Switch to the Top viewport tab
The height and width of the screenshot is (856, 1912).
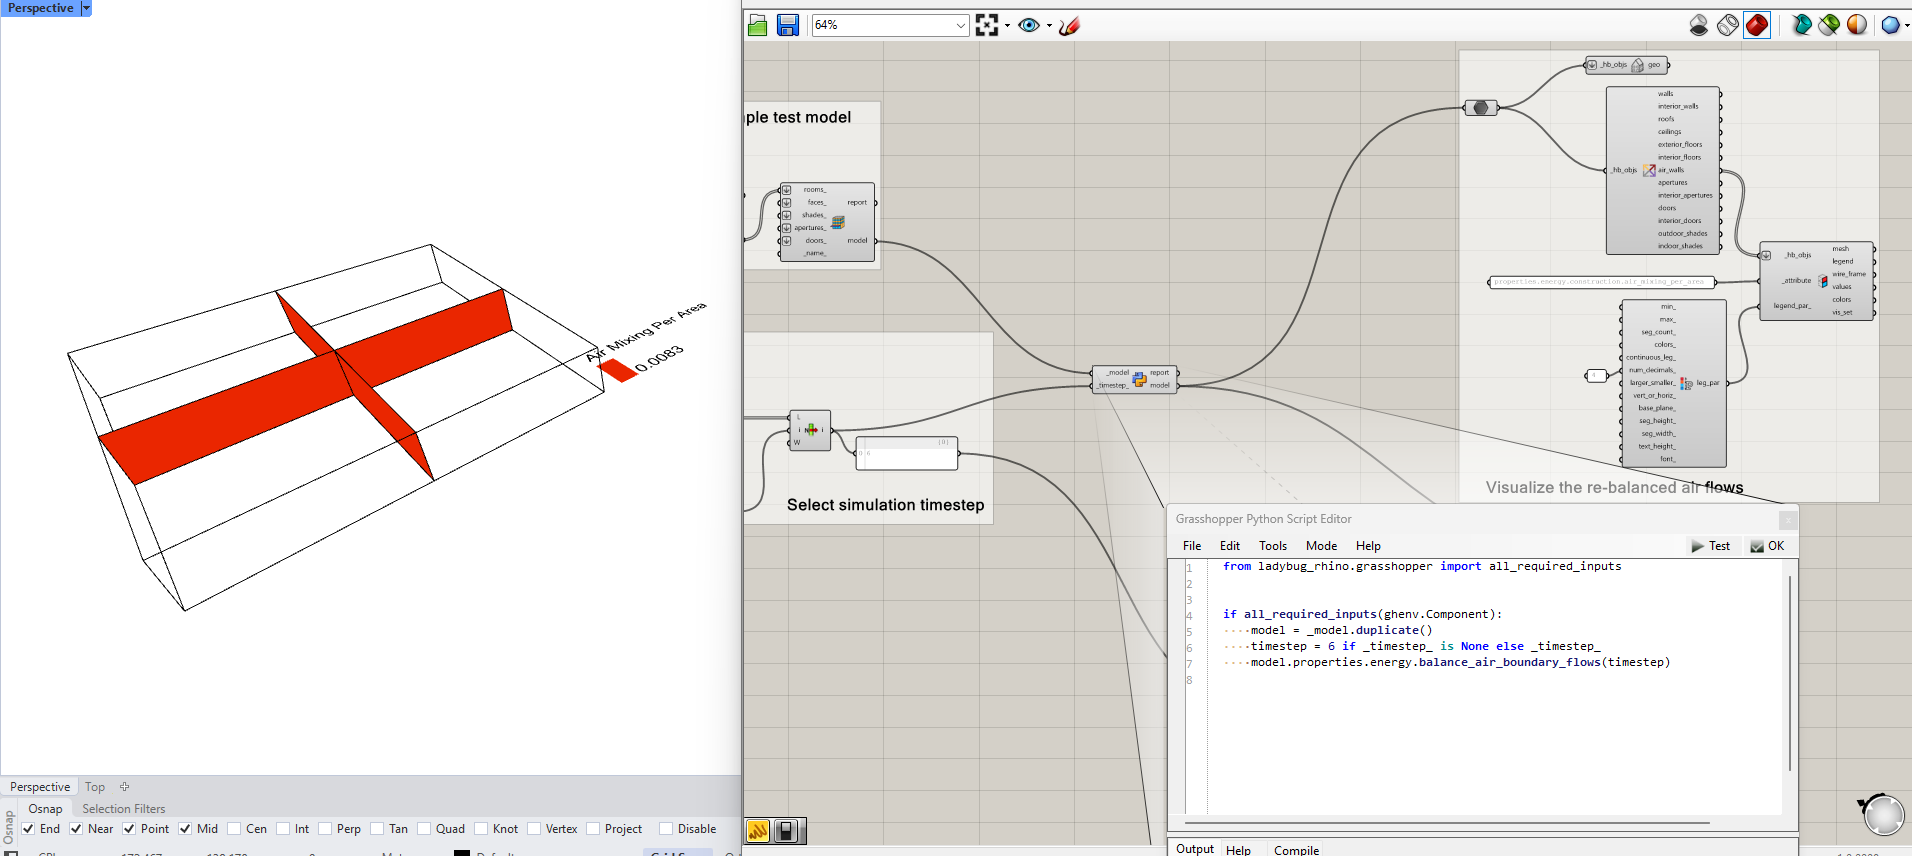pyautogui.click(x=95, y=787)
